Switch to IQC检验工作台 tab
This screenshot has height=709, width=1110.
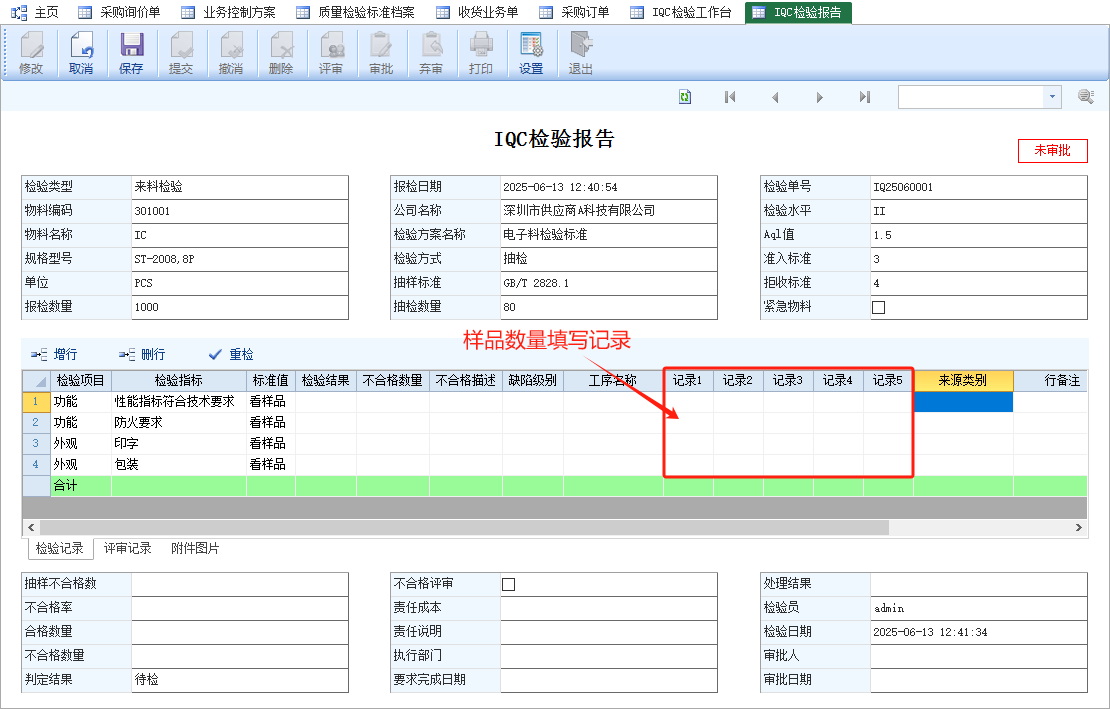click(x=681, y=12)
